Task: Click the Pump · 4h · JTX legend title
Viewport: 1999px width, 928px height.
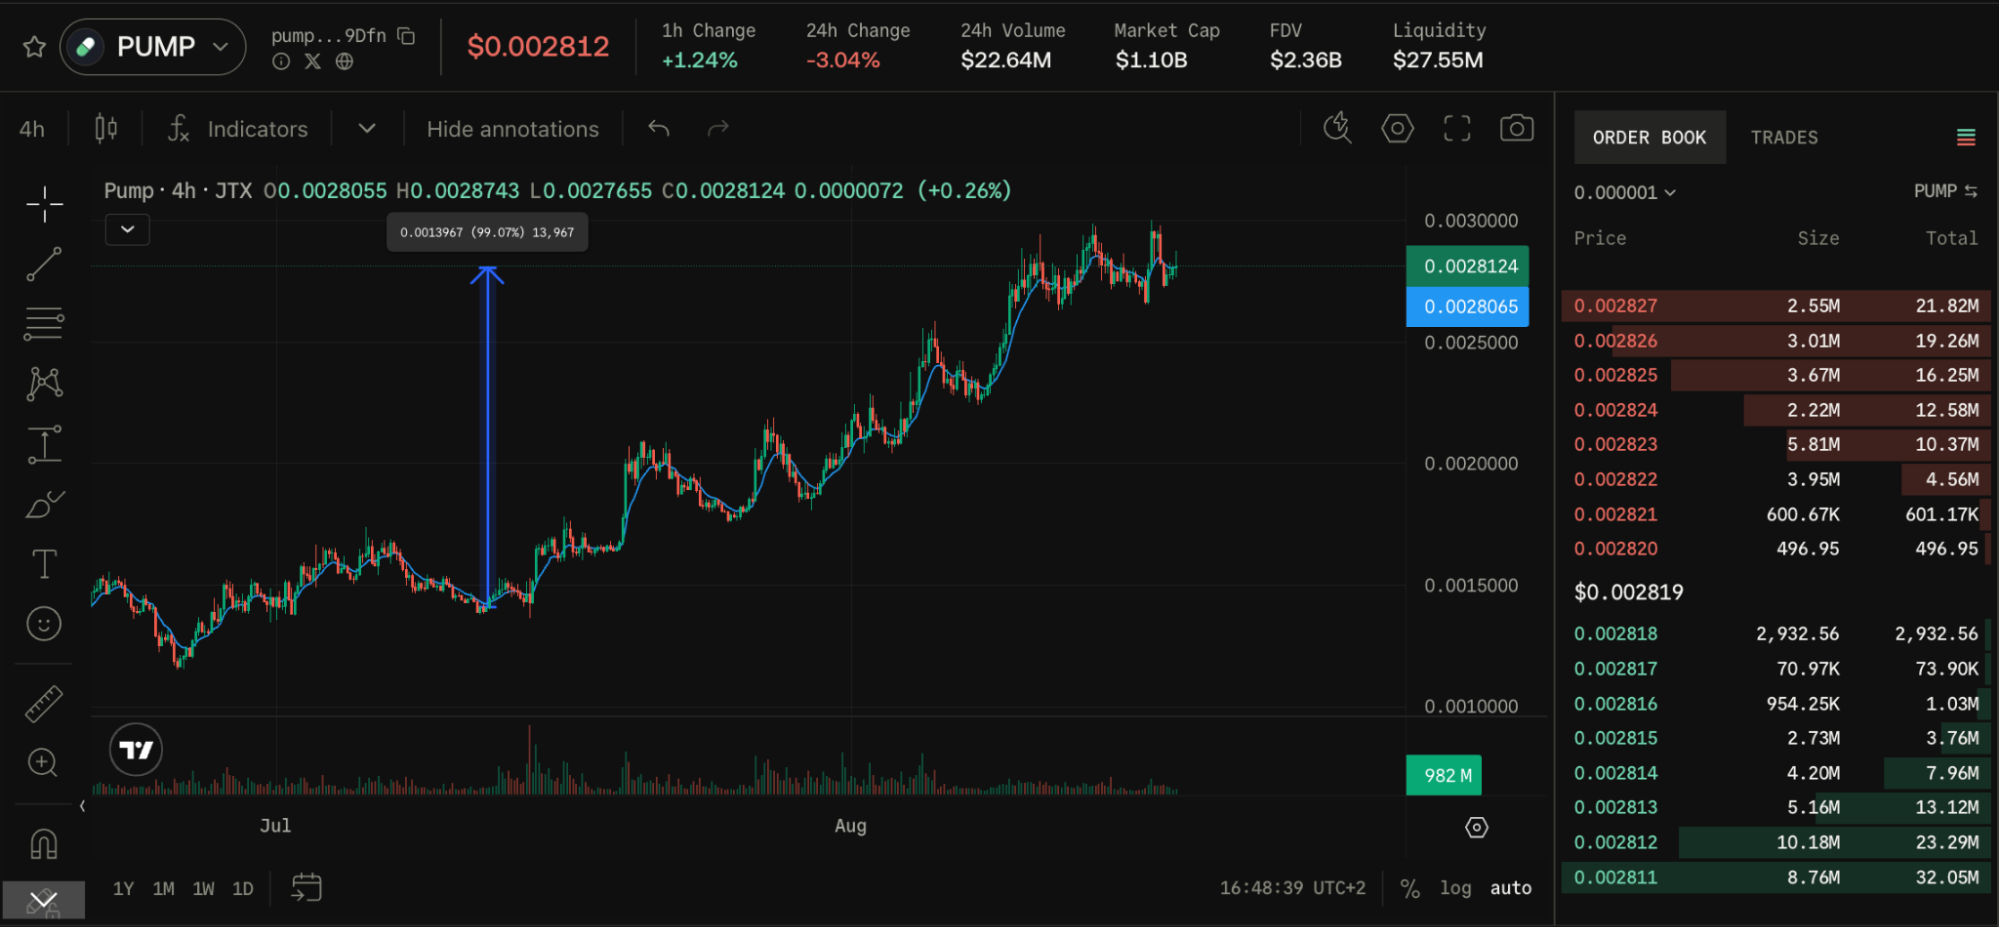Action: pyautogui.click(x=178, y=190)
